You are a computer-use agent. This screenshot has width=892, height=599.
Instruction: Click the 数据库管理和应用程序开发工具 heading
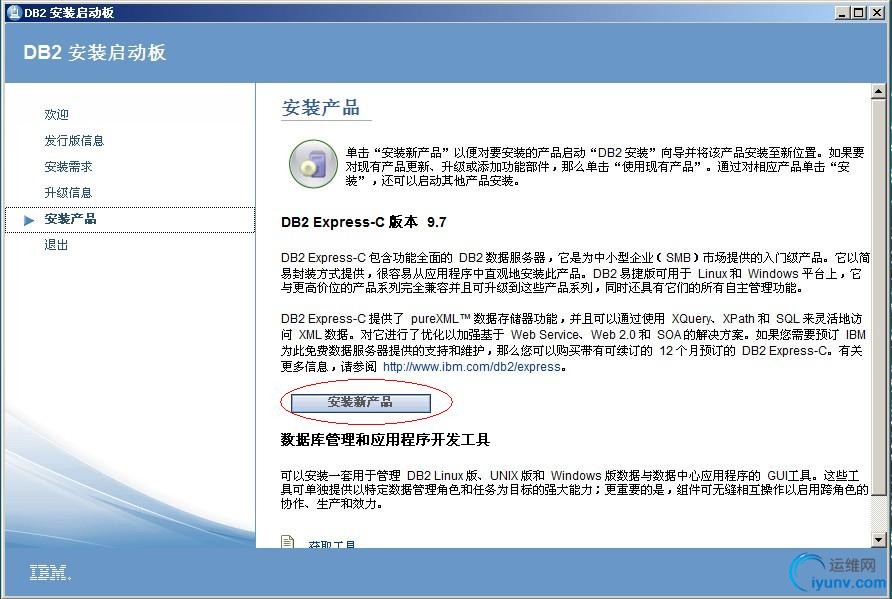click(385, 440)
